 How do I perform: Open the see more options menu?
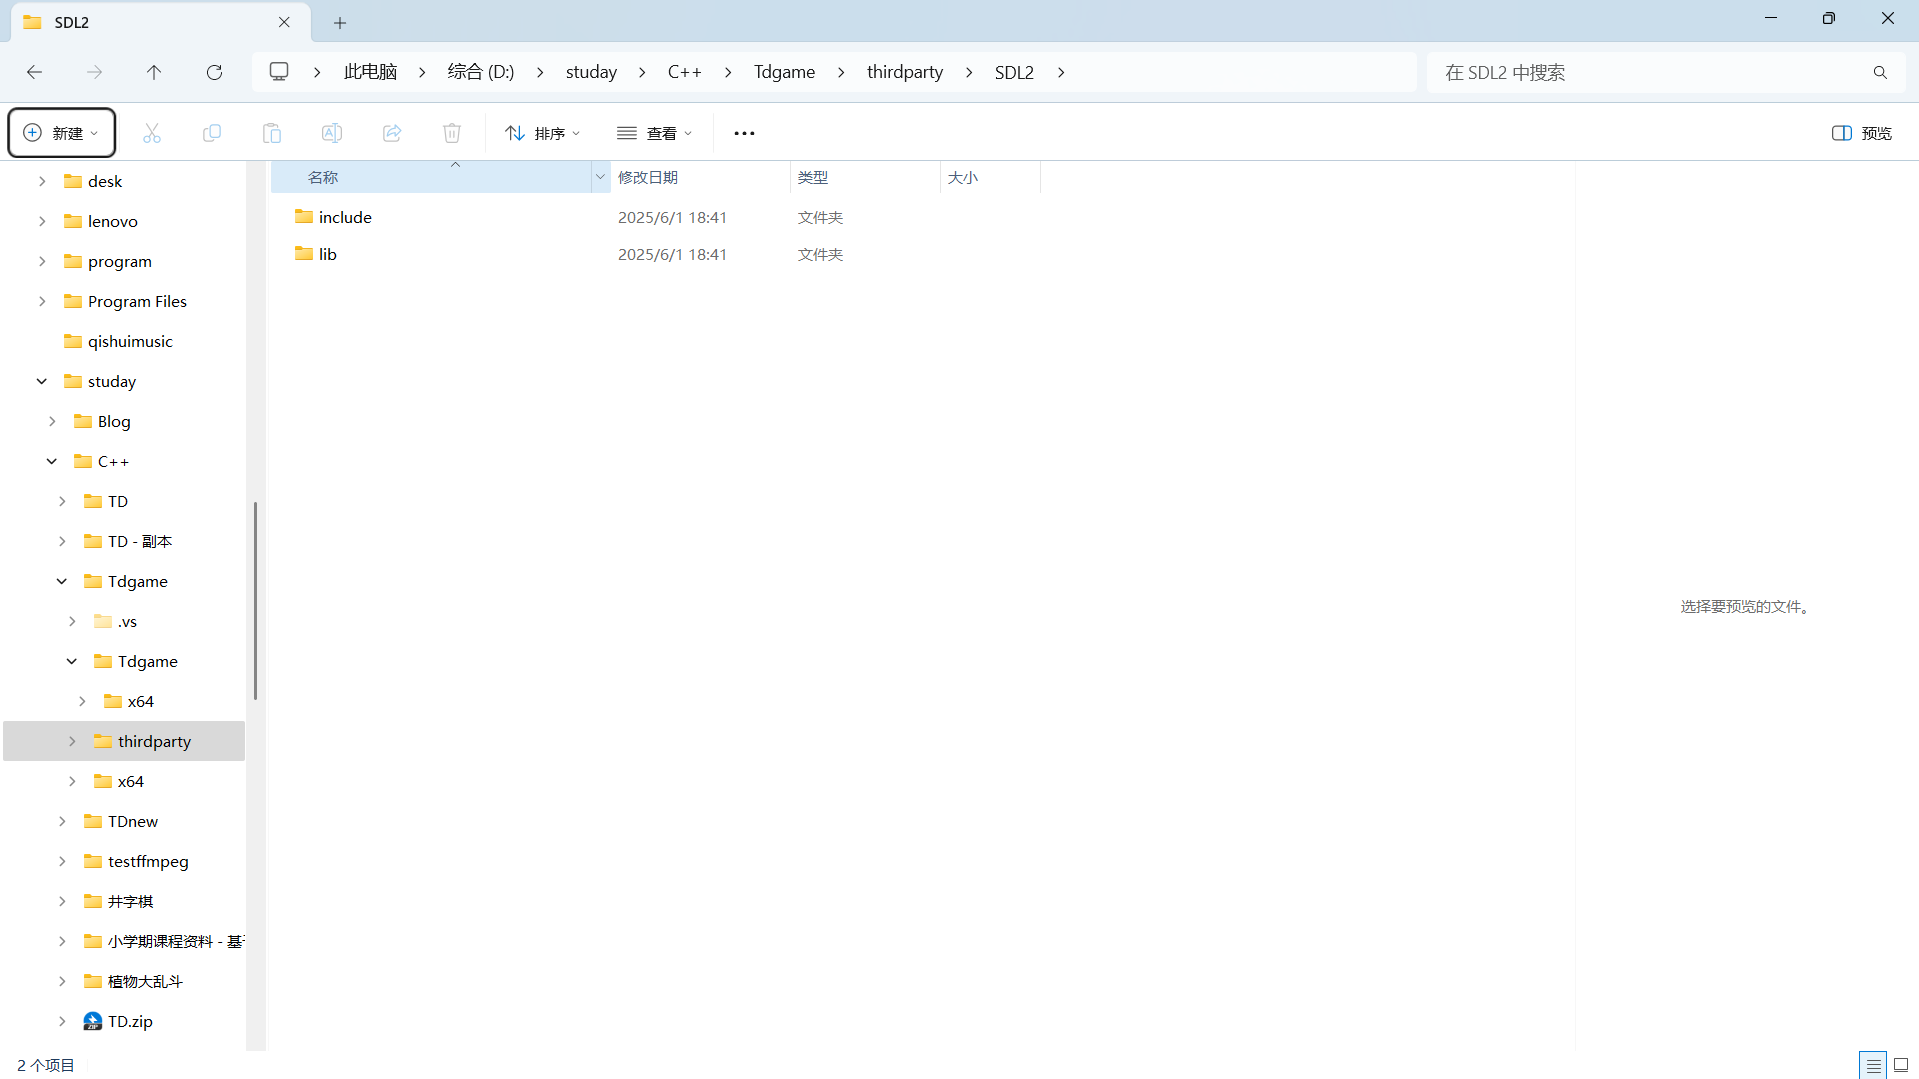click(744, 133)
